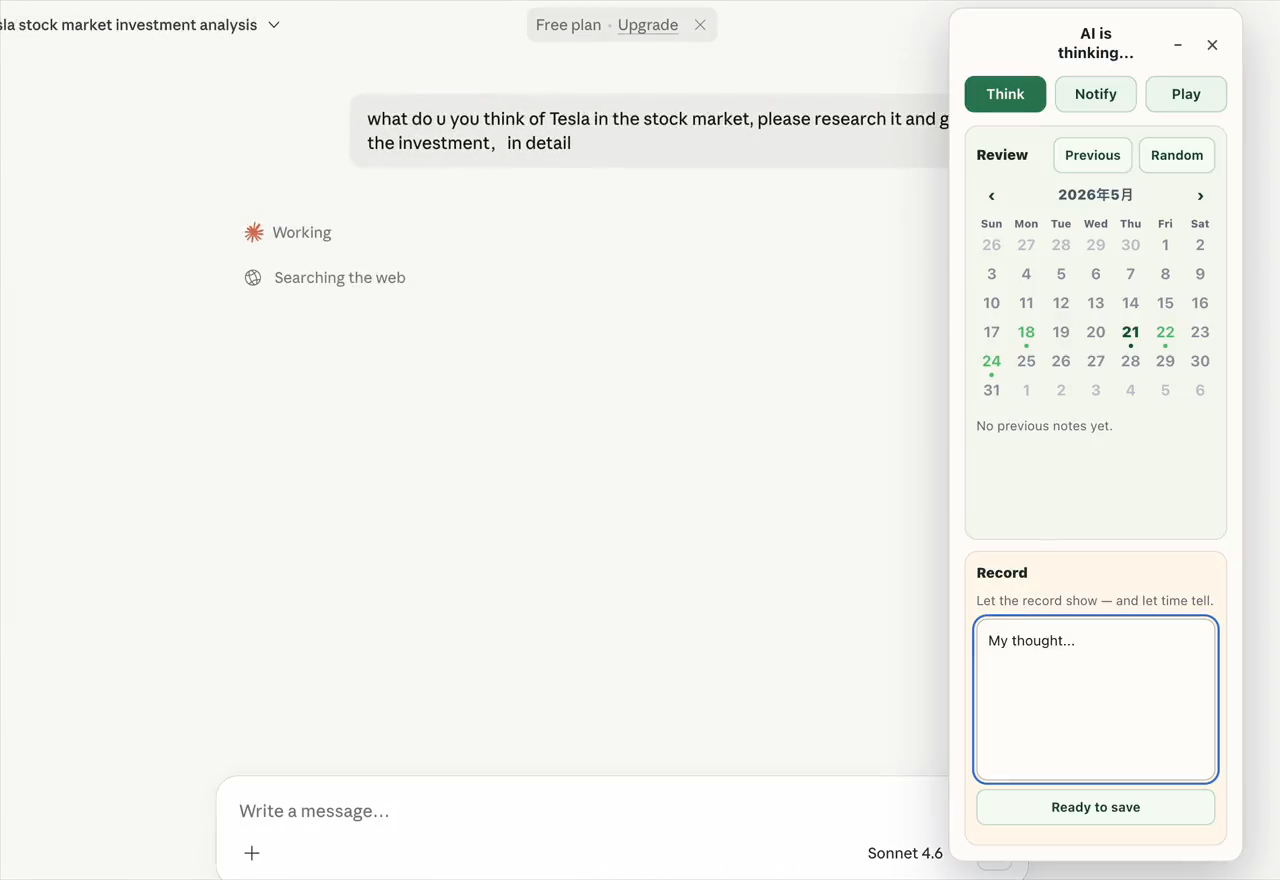Screen dimensions: 1280x880
Task: Pick date 23 in the calendar
Action: (1200, 332)
